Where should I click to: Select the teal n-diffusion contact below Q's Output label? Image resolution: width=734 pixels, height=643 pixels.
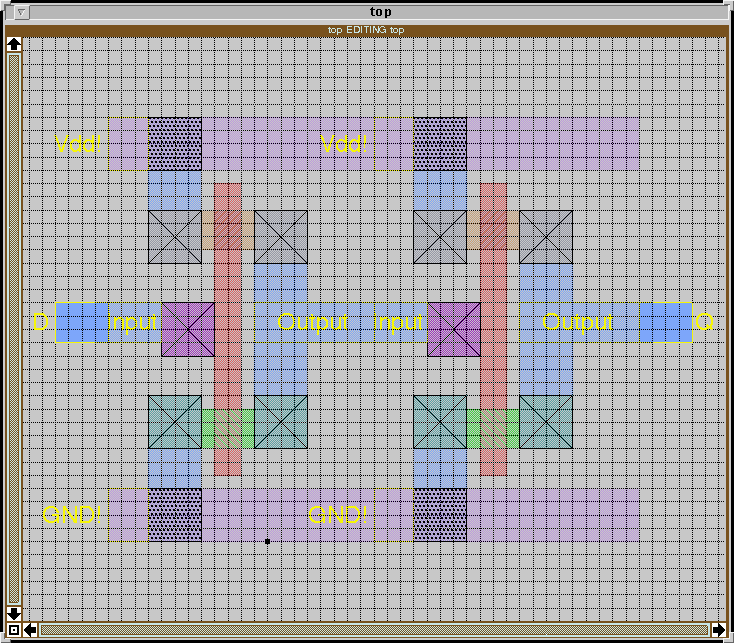546,422
